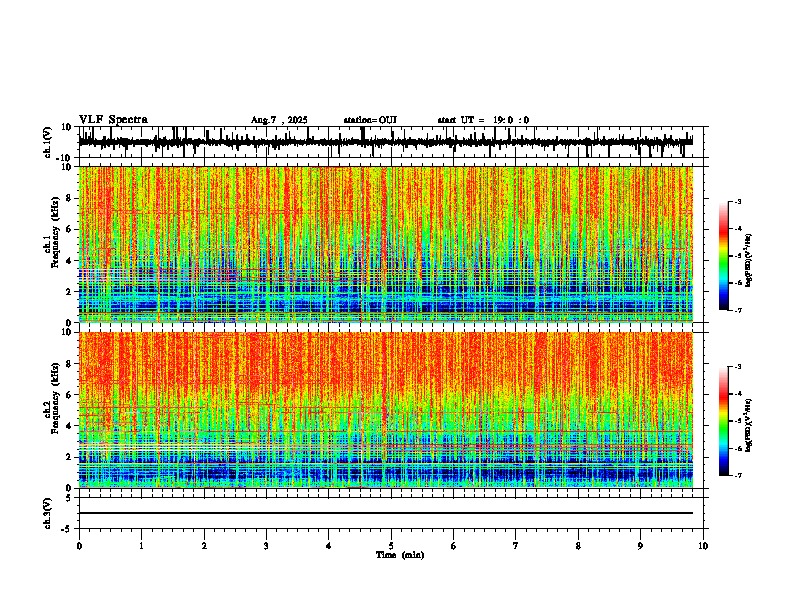The width and height of the screenshot is (792, 612).
Task: Click the time axis tick label "6"
Action: click(454, 546)
